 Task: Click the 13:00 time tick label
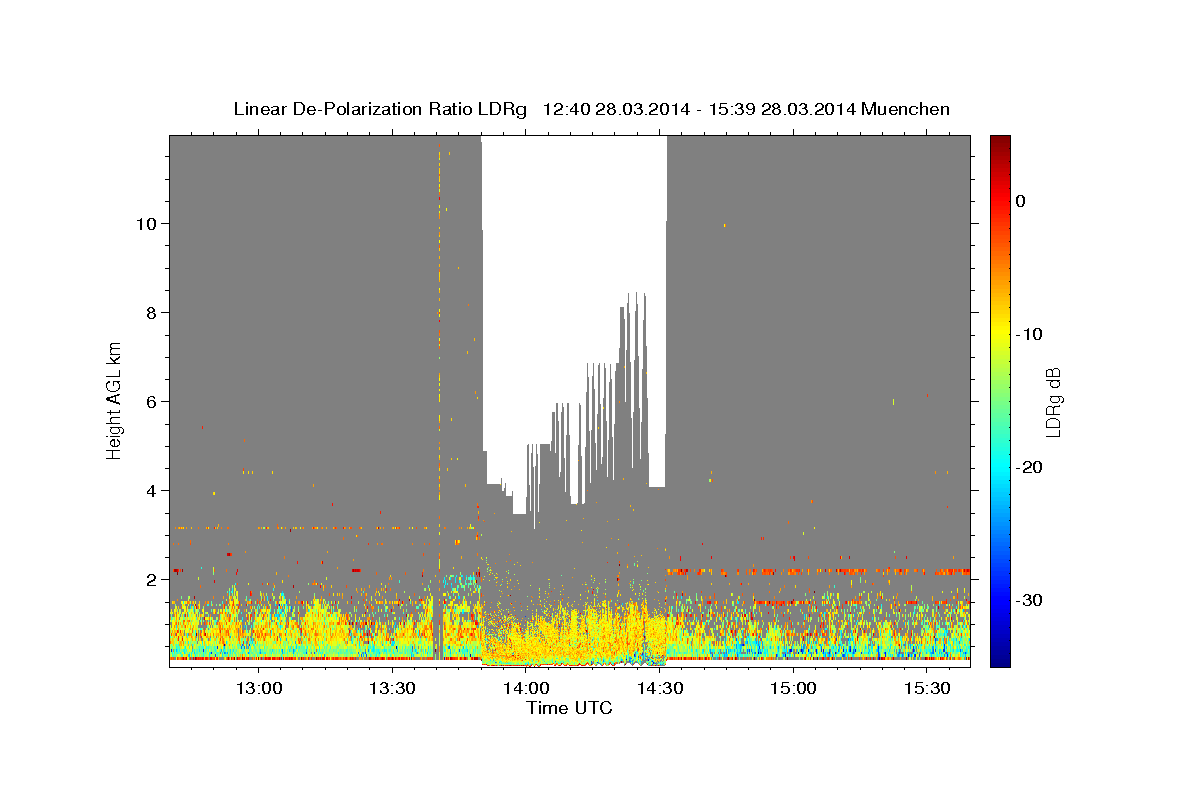[259, 688]
